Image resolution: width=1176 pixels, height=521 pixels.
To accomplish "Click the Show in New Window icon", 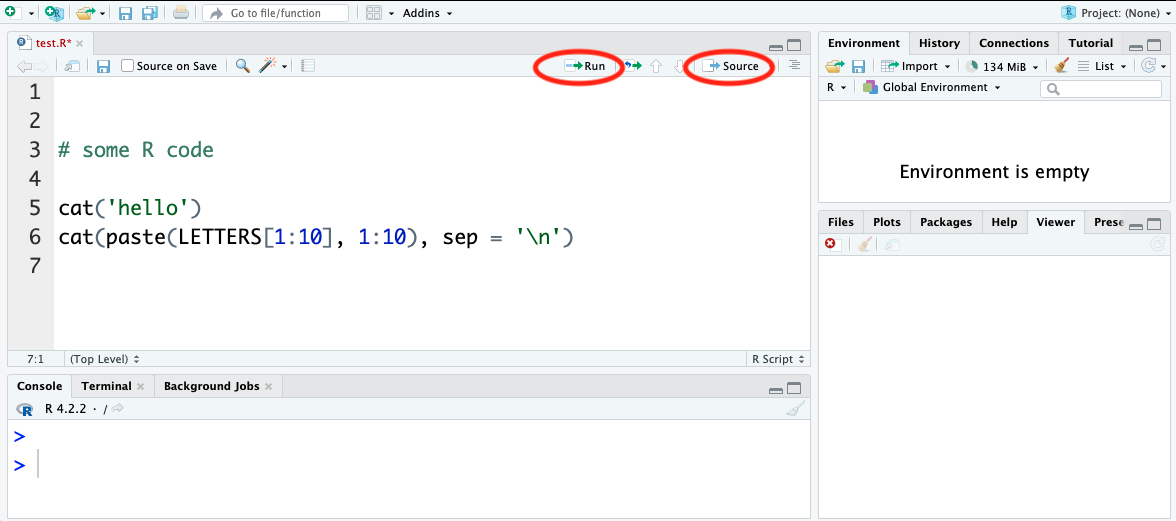I will pos(72,66).
